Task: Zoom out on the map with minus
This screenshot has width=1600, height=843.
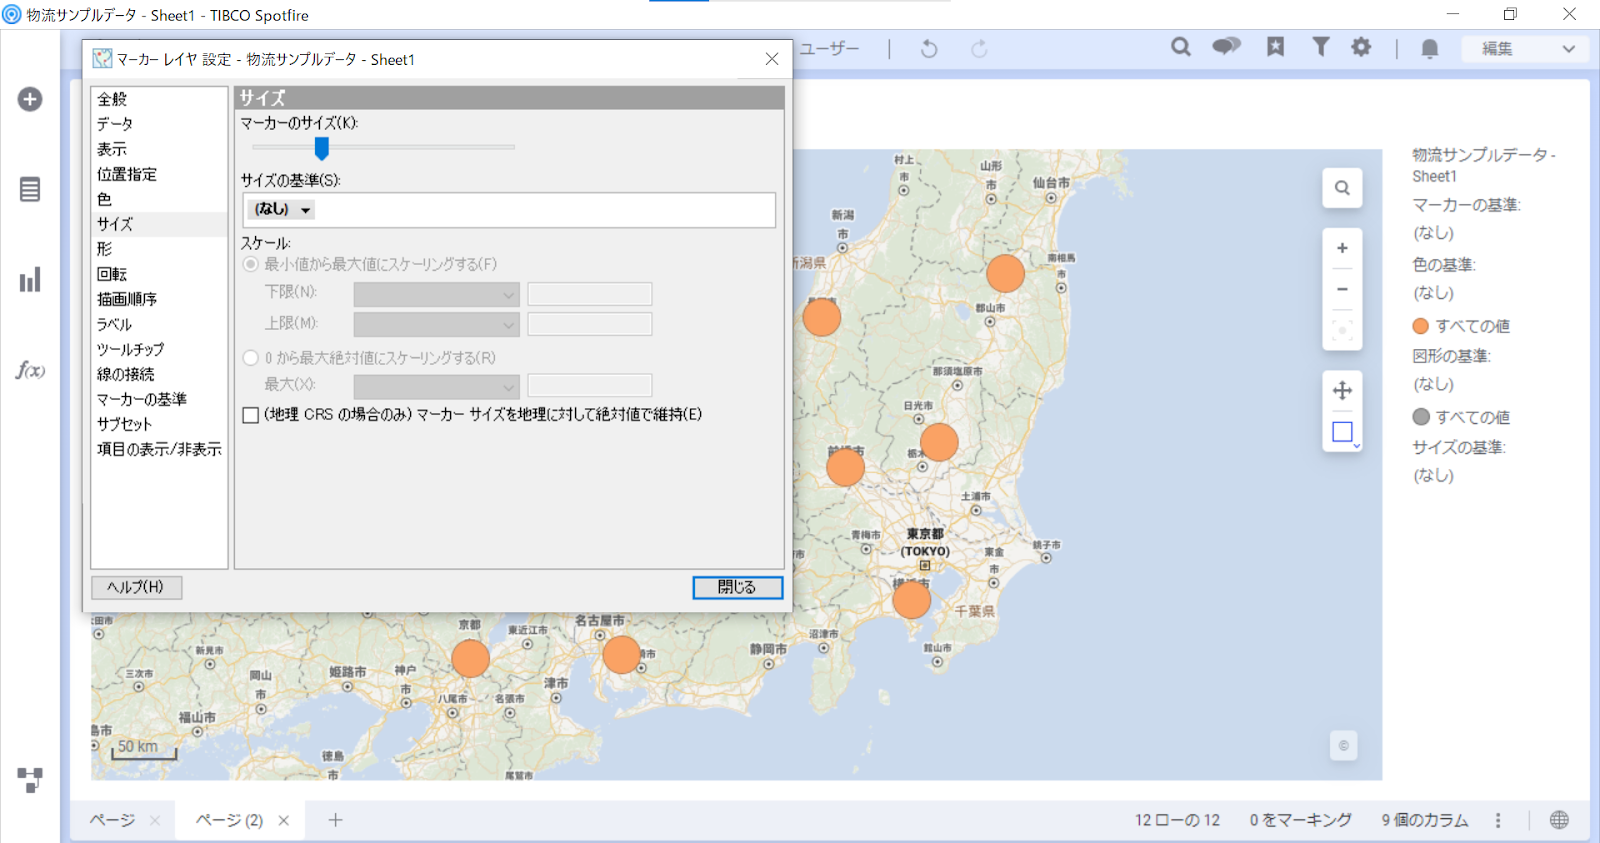Action: tap(1342, 289)
